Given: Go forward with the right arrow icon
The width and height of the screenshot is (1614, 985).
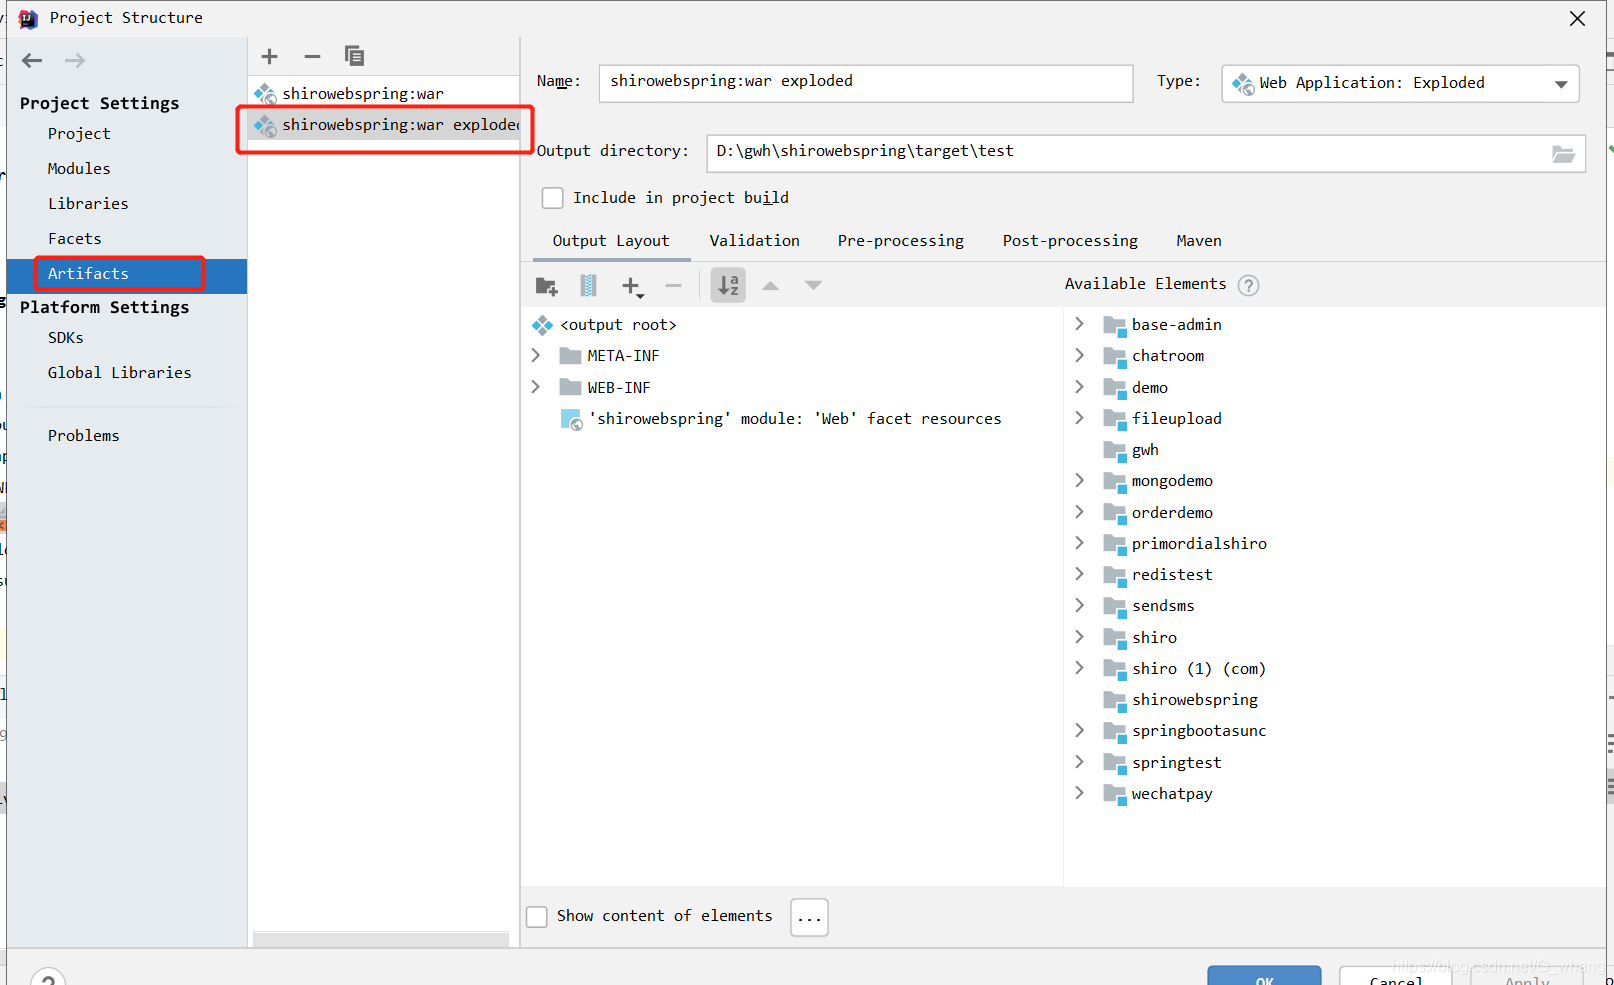Looking at the screenshot, I should pos(75,60).
